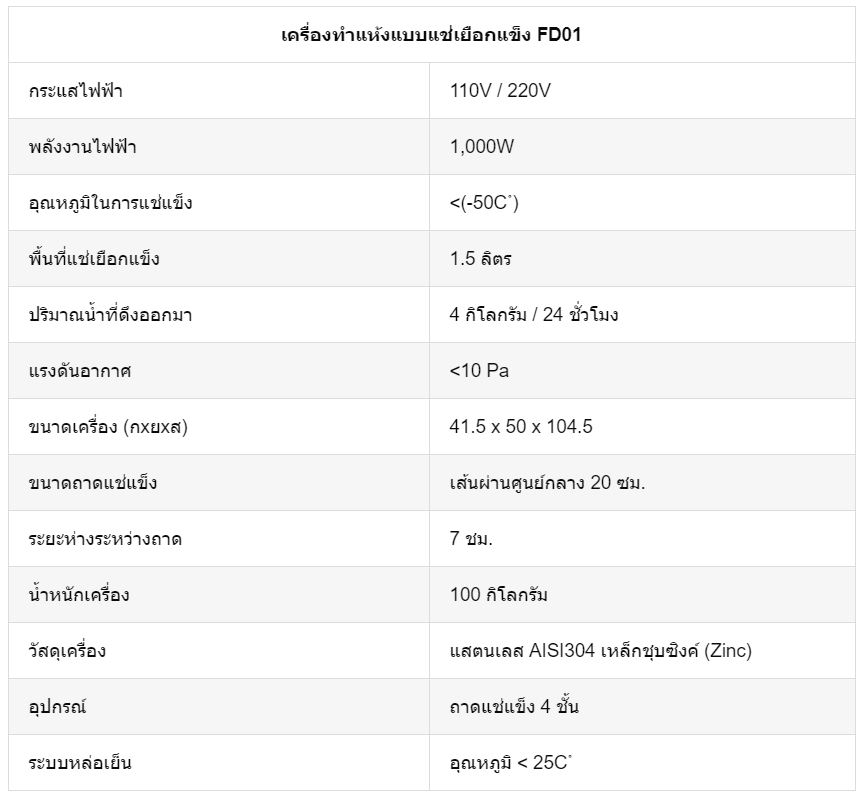Click the 41.5 x 50 x 104.5 dimensions
The width and height of the screenshot is (866, 798).
click(x=521, y=426)
